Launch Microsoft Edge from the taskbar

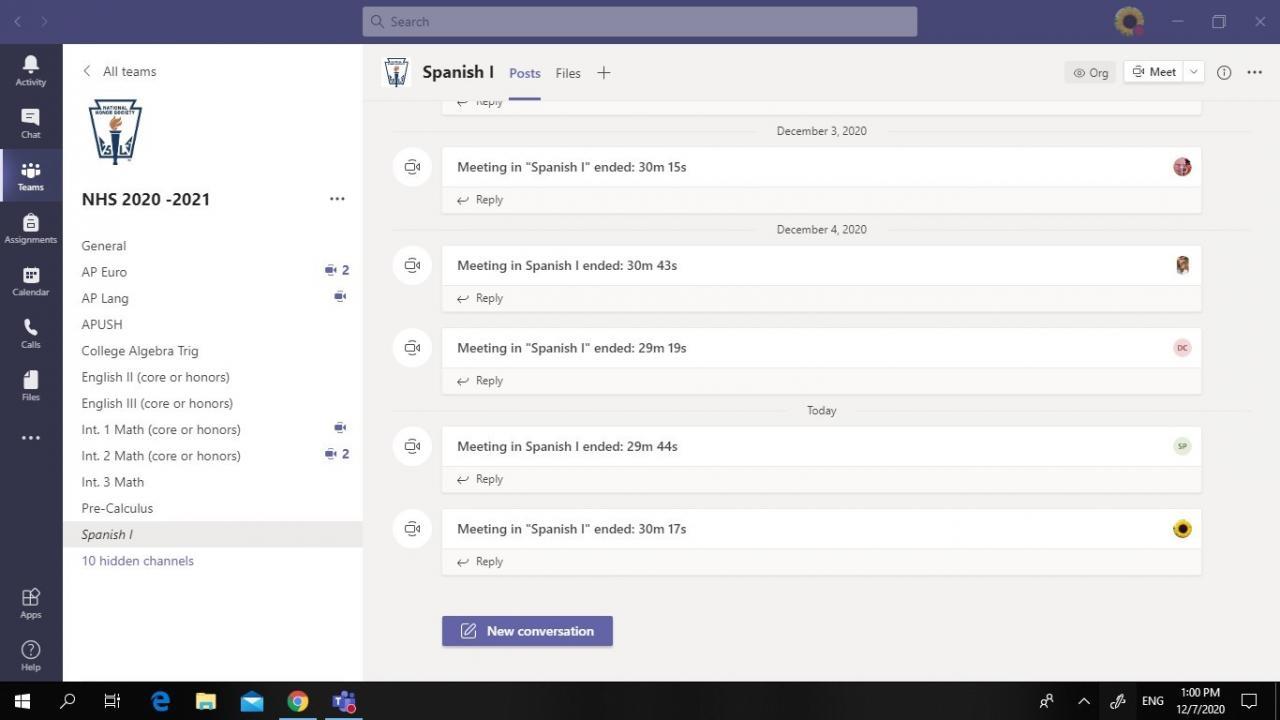160,701
